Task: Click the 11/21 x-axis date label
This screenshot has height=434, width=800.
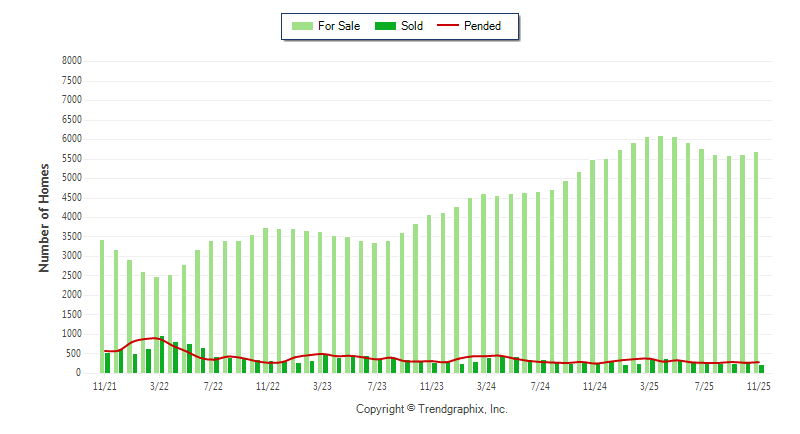Action: pyautogui.click(x=104, y=385)
